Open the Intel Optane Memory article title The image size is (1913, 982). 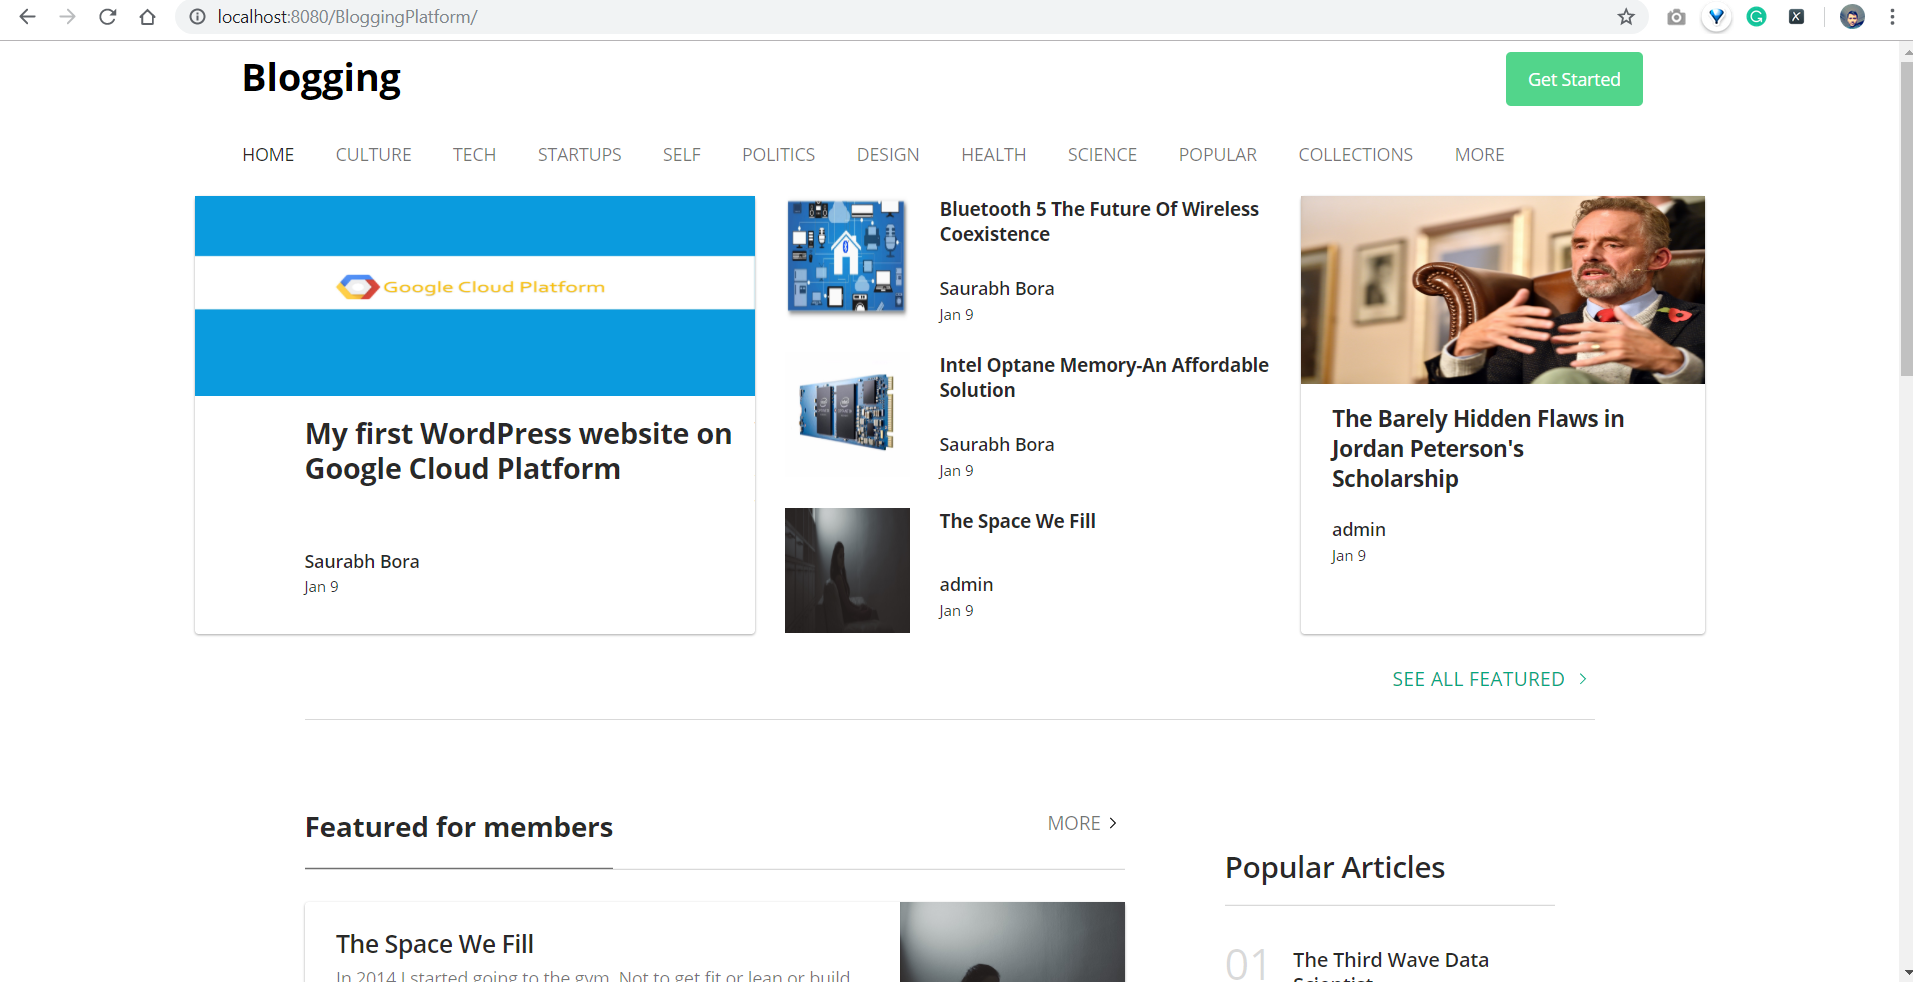(x=1104, y=377)
